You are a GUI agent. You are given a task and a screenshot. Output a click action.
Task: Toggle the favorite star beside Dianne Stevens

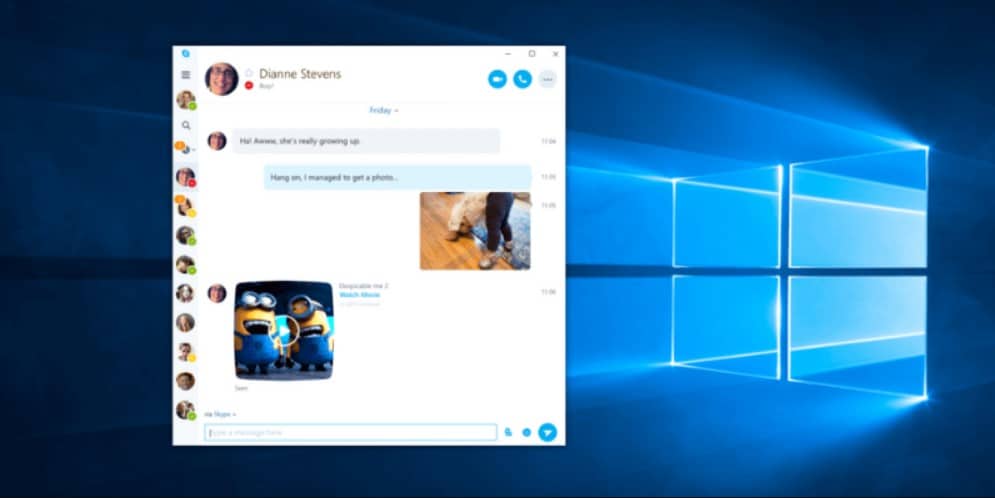coord(249,74)
